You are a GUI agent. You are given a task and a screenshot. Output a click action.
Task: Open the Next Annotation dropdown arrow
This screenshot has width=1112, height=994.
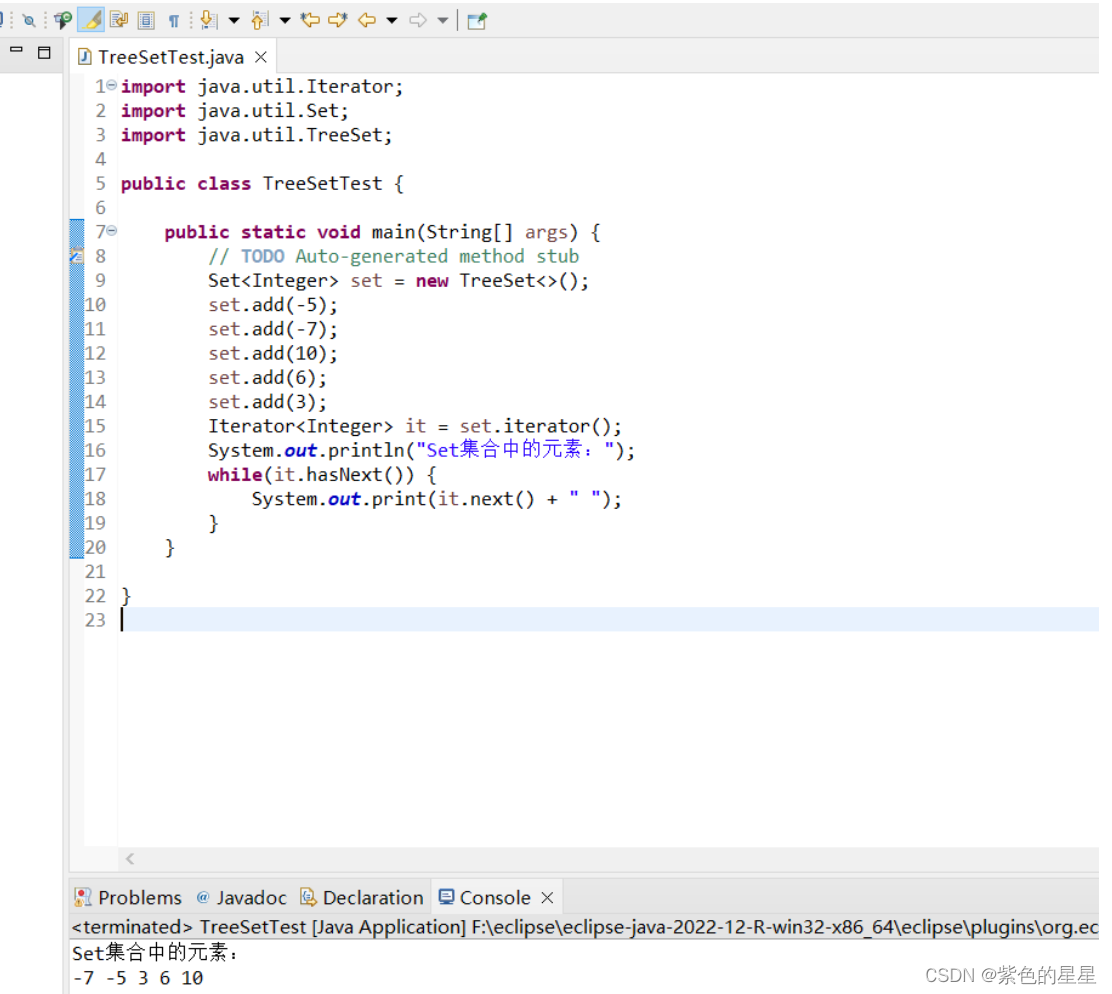tap(233, 21)
